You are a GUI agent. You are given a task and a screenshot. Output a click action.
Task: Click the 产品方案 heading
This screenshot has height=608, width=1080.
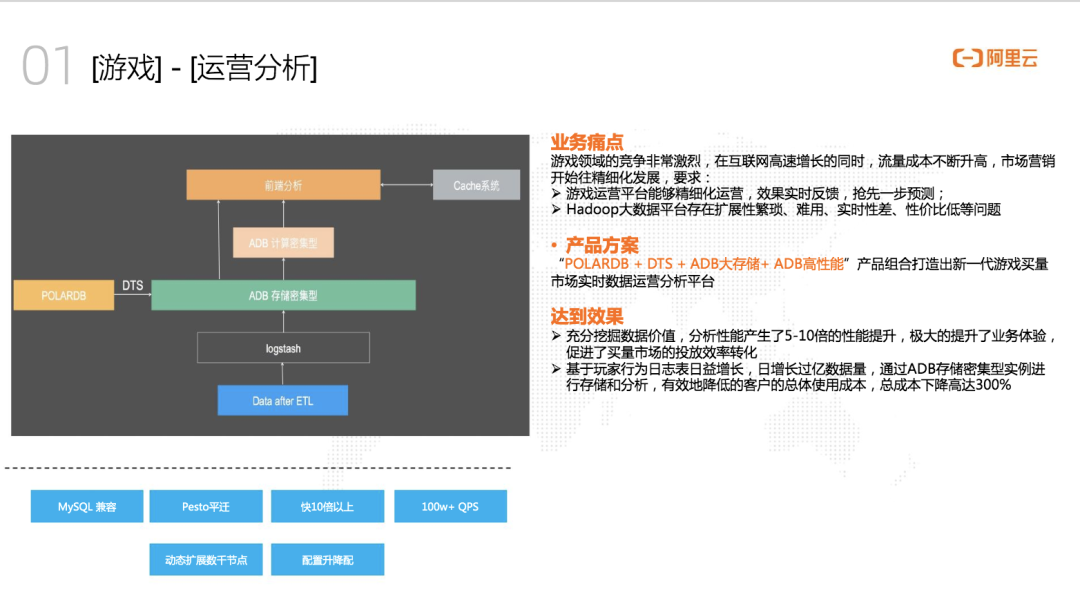pyautogui.click(x=602, y=245)
